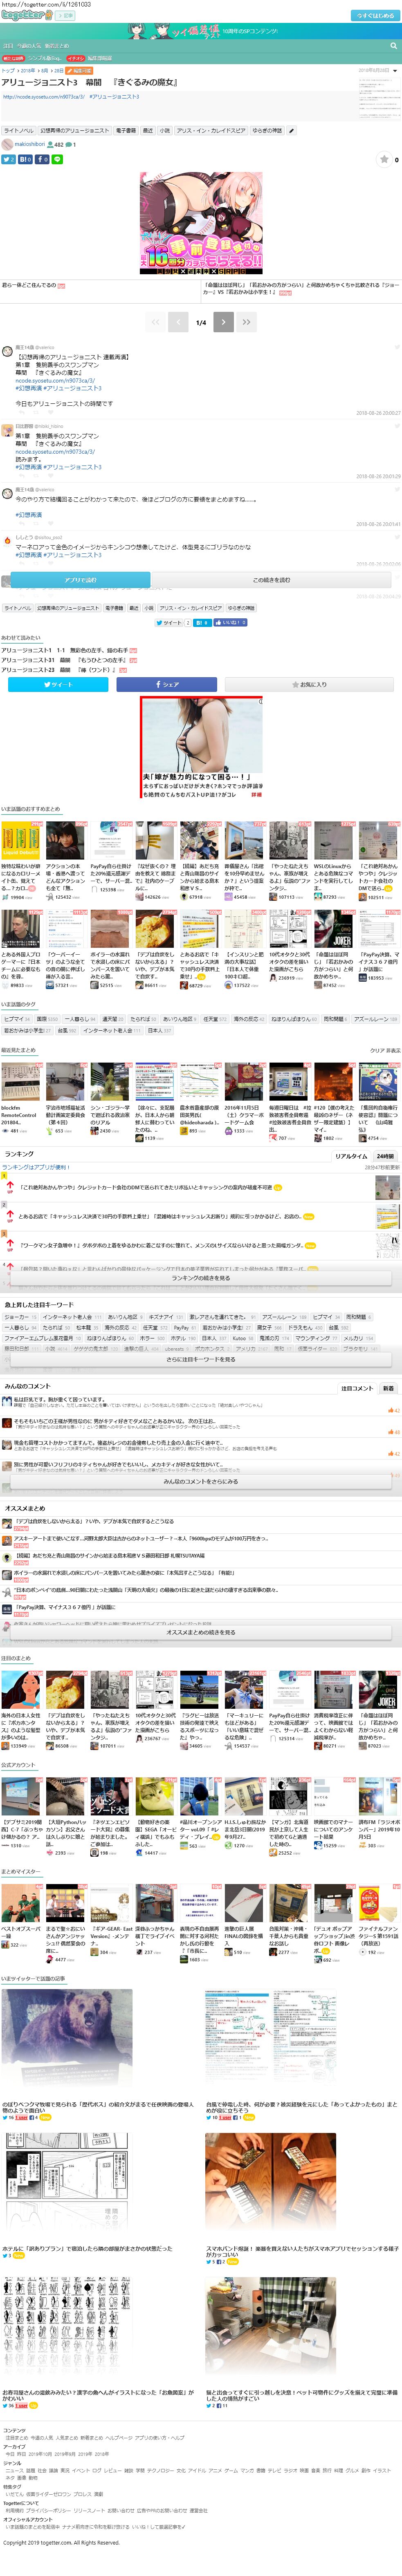Share via Twitter icon button under author
This screenshot has width=402, height=2576.
tap(9, 159)
